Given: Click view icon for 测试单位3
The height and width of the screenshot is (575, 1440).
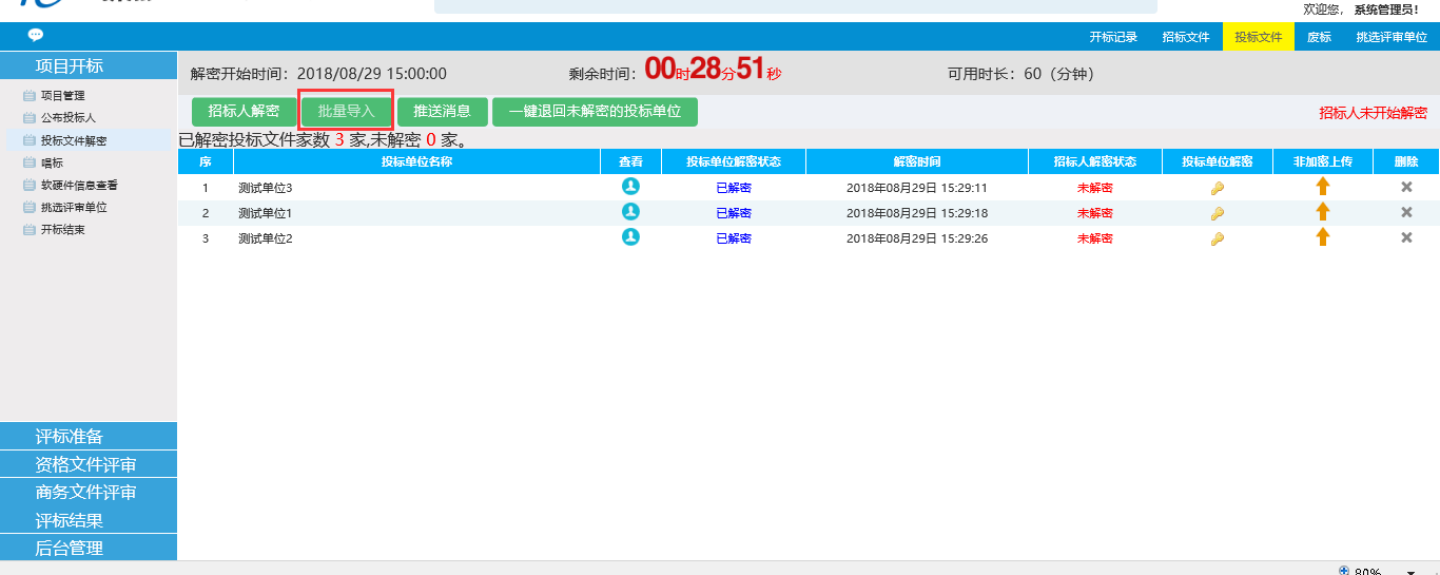Looking at the screenshot, I should pos(630,186).
